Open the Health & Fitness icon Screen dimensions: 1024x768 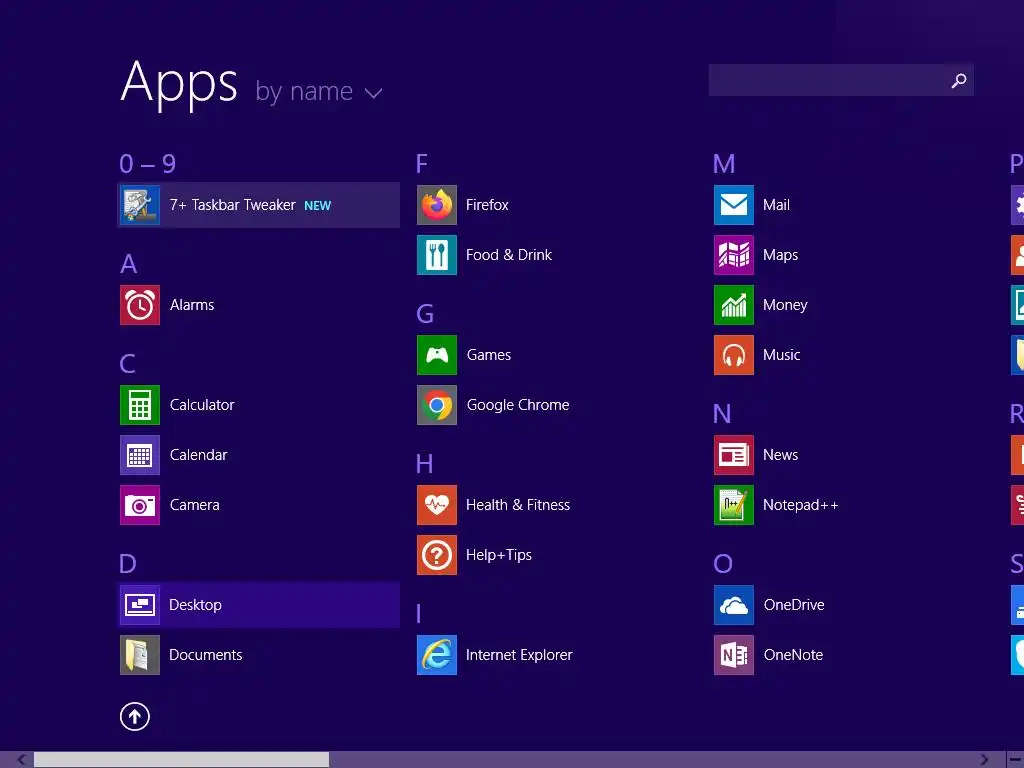point(437,505)
